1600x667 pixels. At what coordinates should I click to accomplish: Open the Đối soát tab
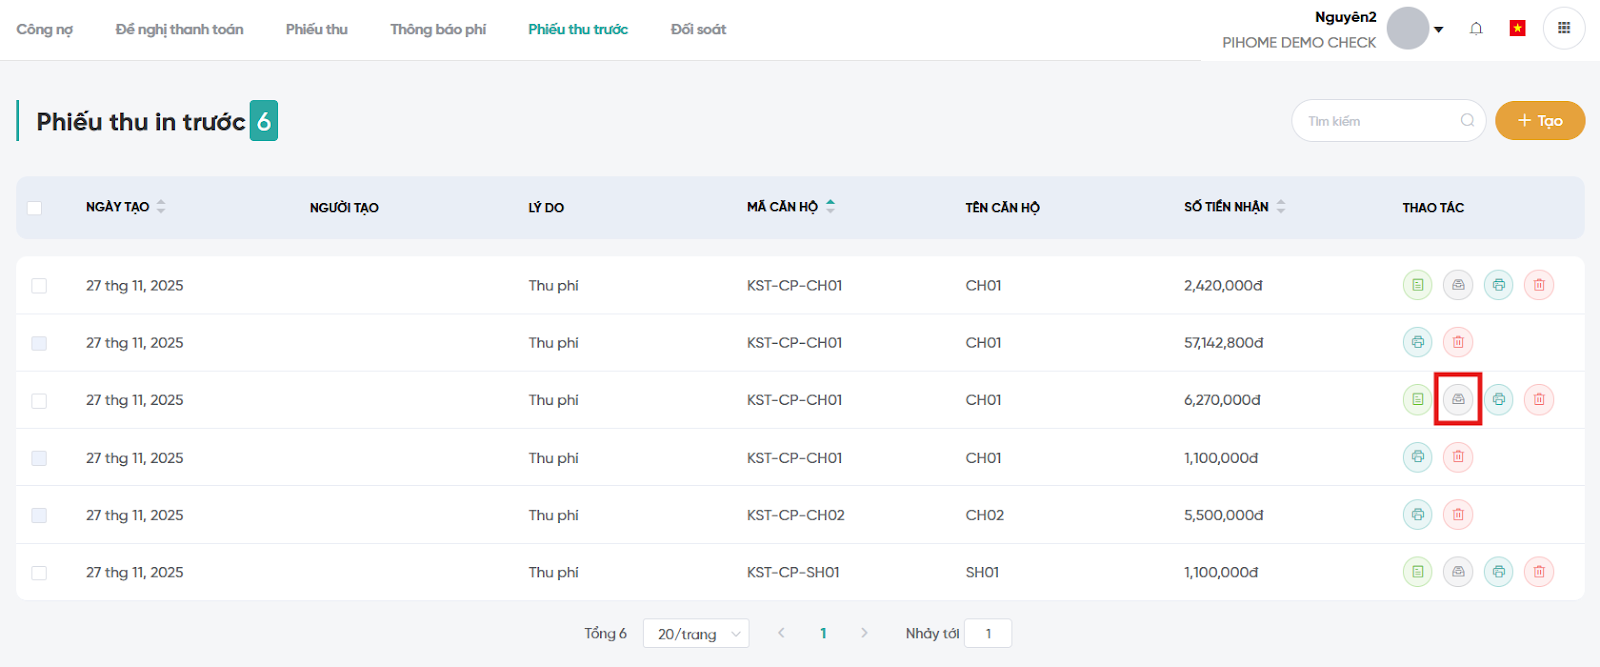click(698, 30)
